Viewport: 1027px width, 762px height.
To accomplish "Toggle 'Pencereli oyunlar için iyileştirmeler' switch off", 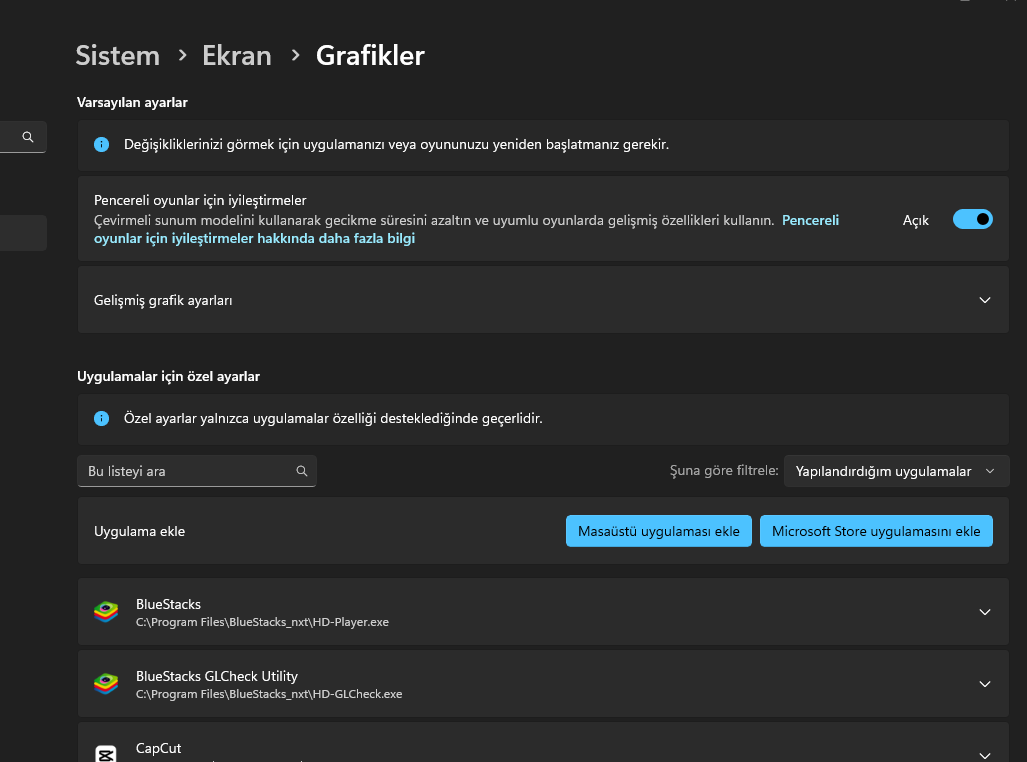I will coord(972,220).
